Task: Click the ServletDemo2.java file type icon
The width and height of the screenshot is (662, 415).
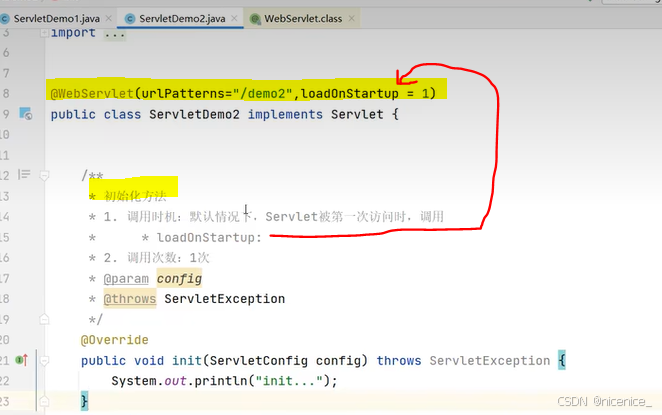Action: [130, 19]
